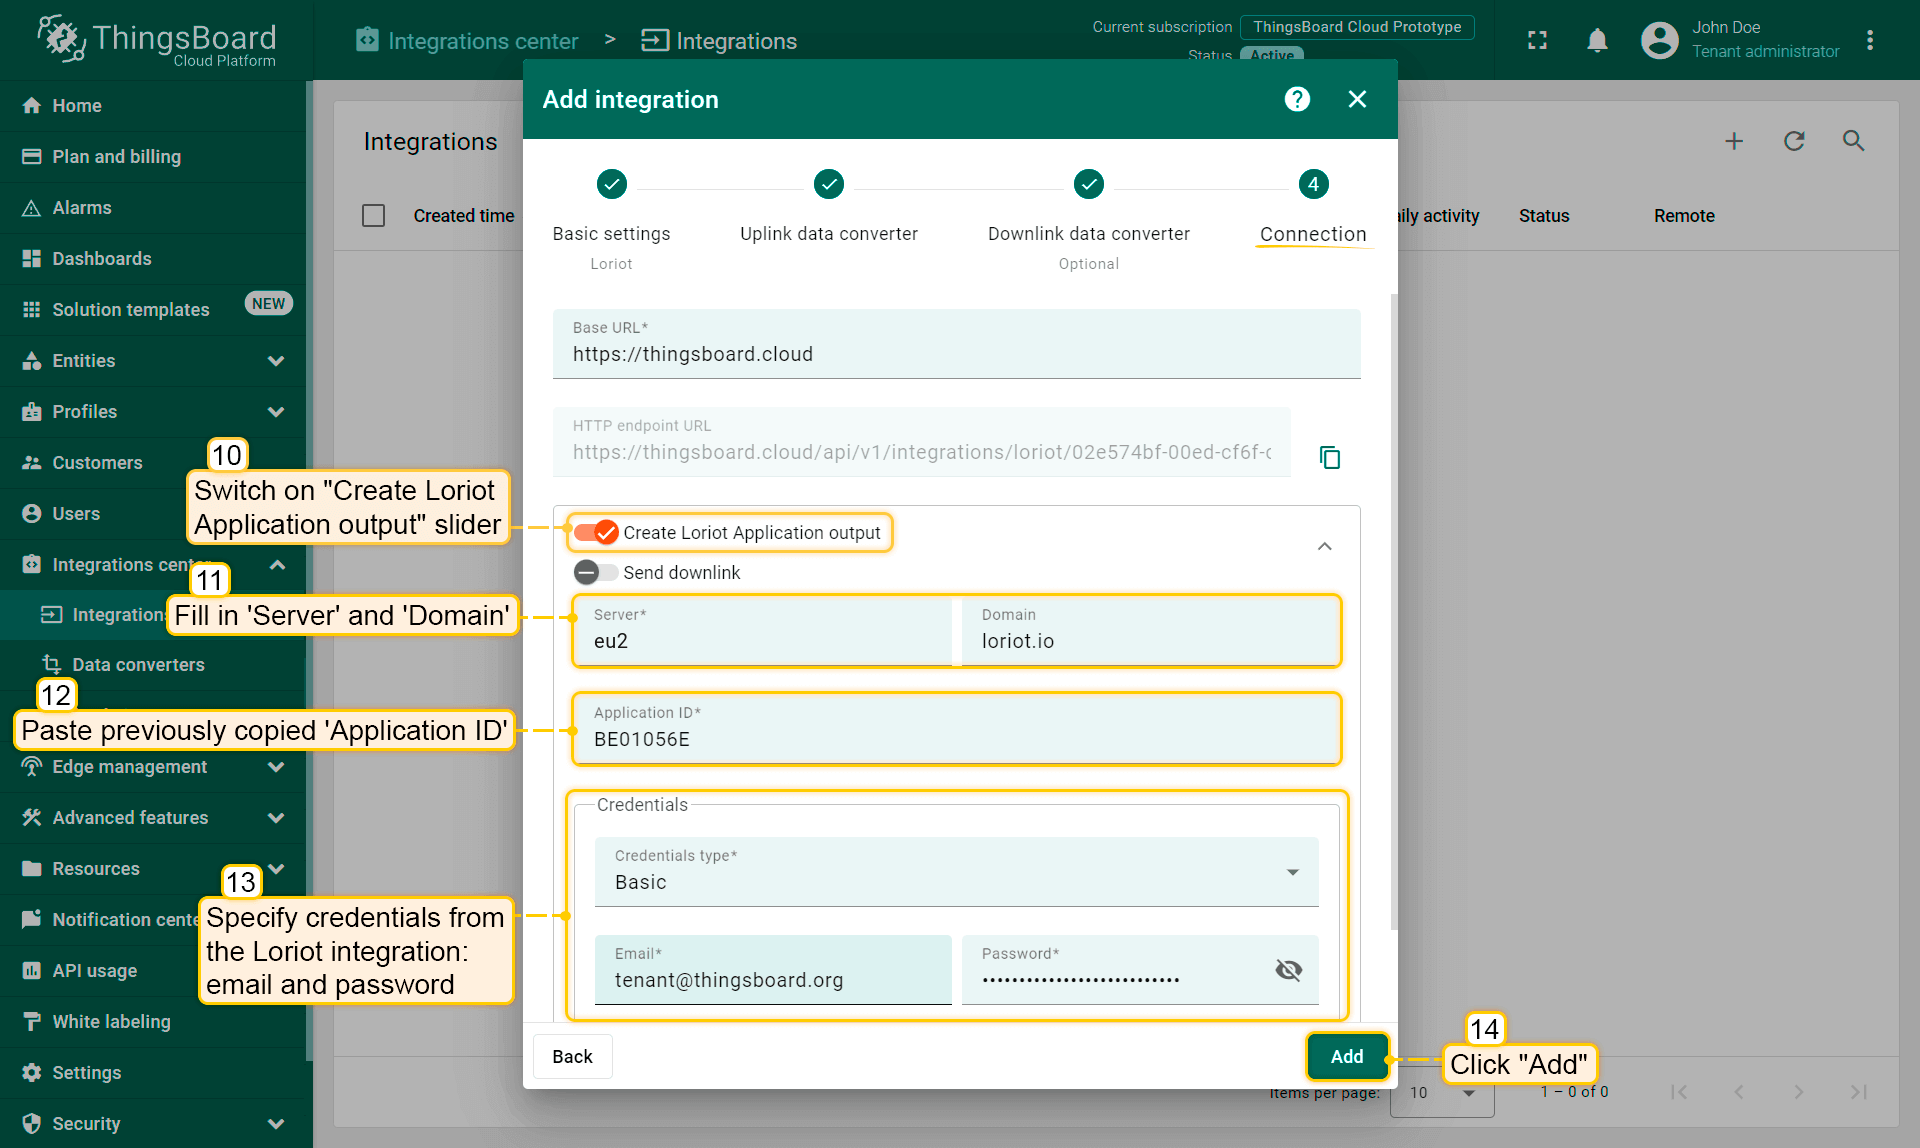Open the integrations search
Screen dimensions: 1920x1148
click(x=1853, y=141)
